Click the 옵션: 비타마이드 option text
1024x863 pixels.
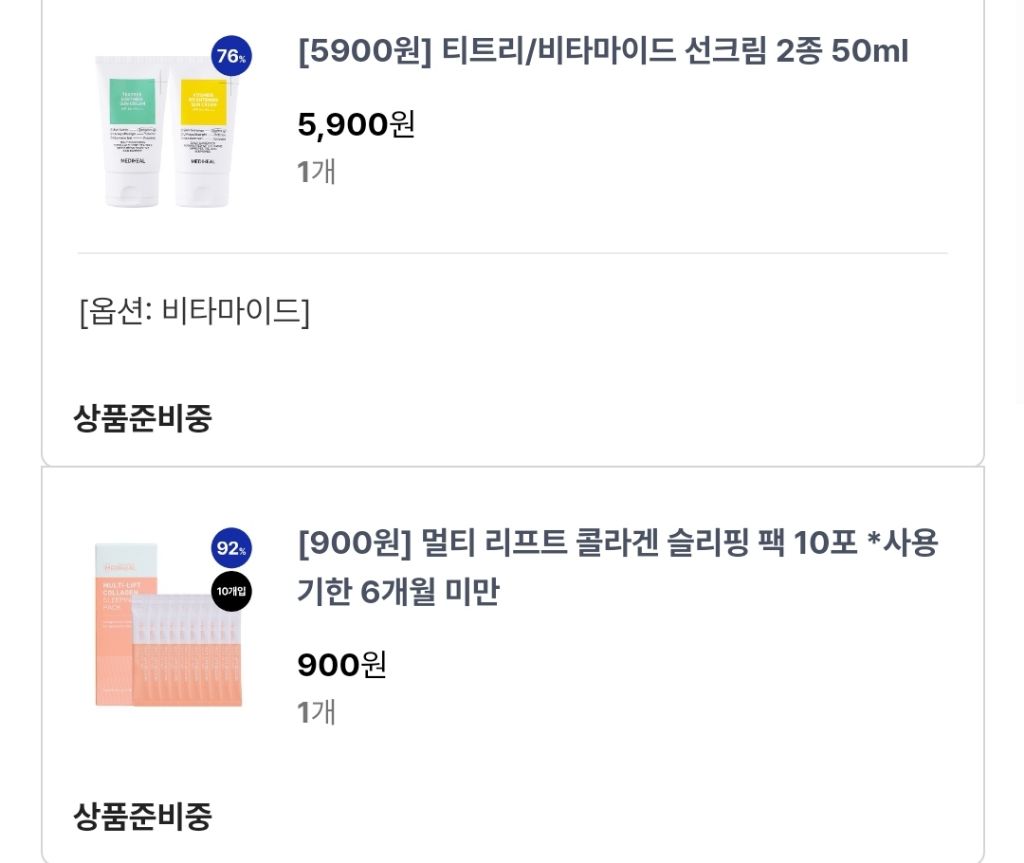click(x=194, y=312)
